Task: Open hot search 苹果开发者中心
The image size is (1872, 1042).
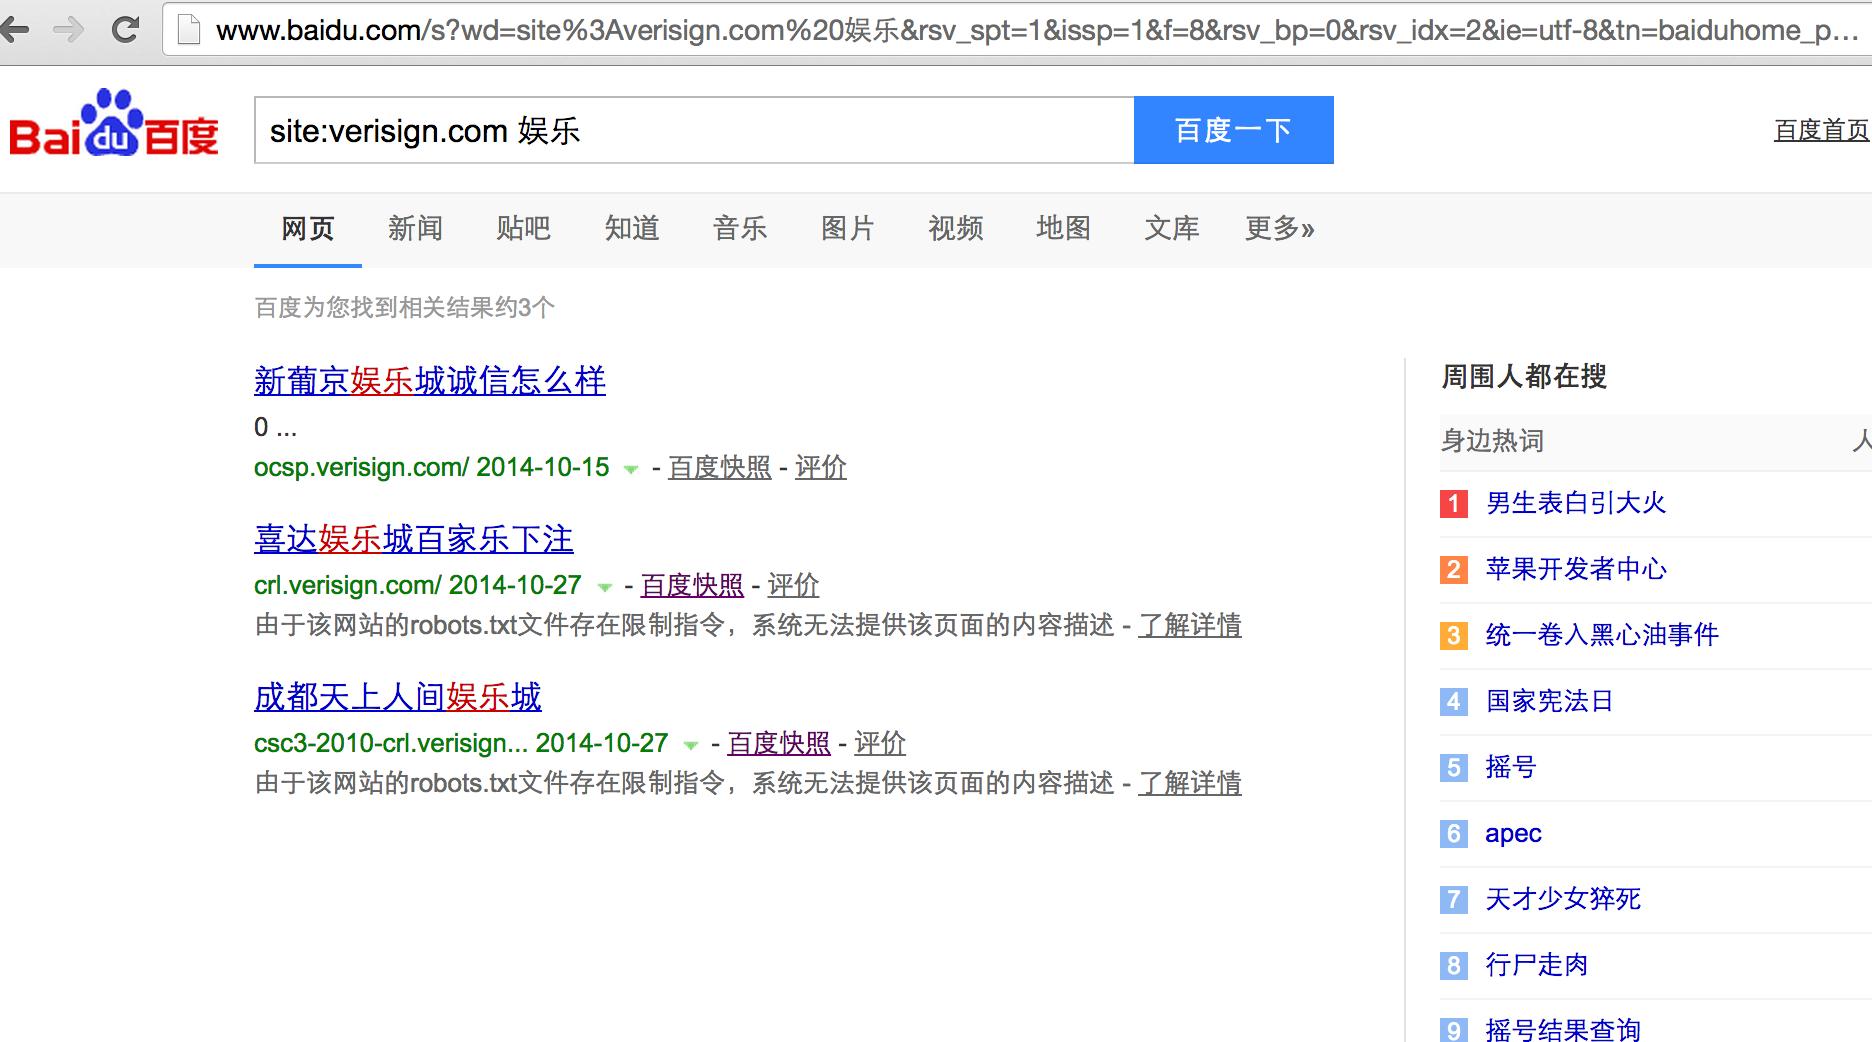Action: pyautogui.click(x=1576, y=569)
